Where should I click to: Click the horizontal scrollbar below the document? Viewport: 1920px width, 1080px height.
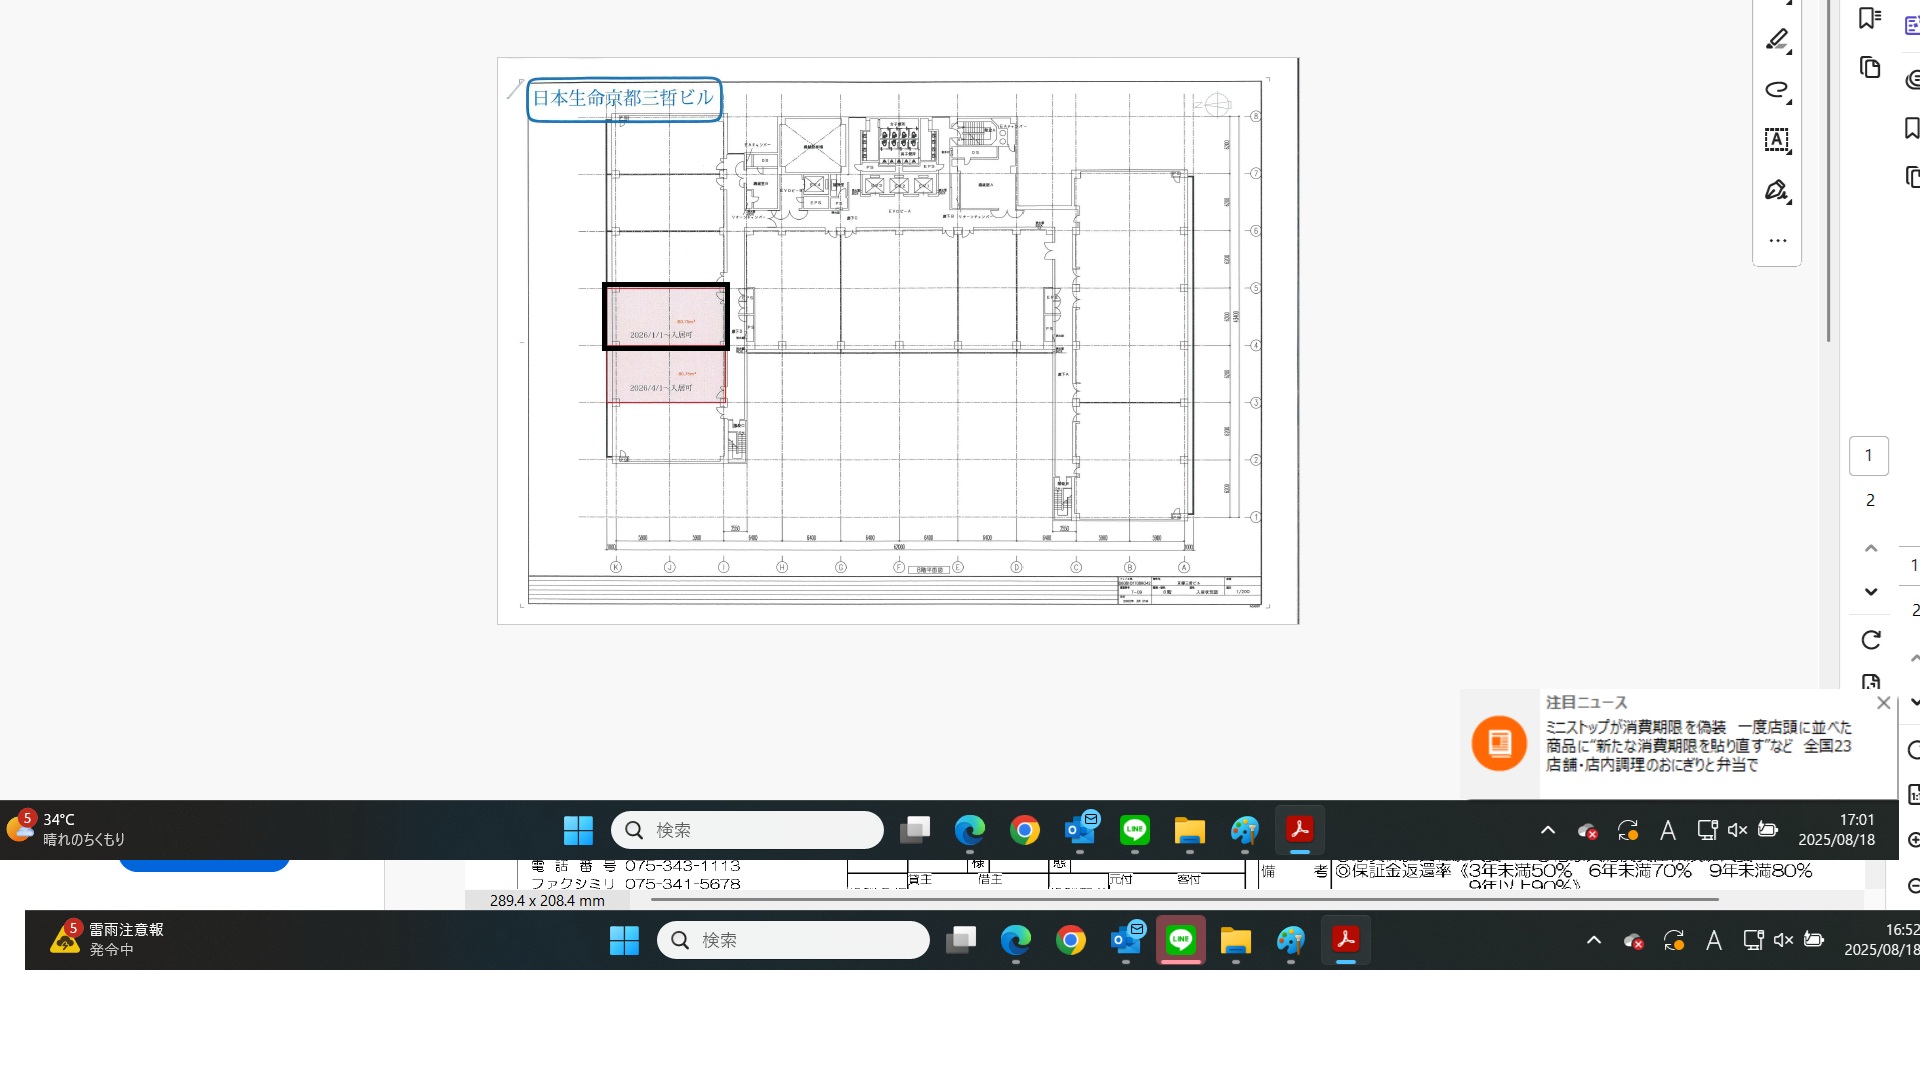pyautogui.click(x=1185, y=900)
